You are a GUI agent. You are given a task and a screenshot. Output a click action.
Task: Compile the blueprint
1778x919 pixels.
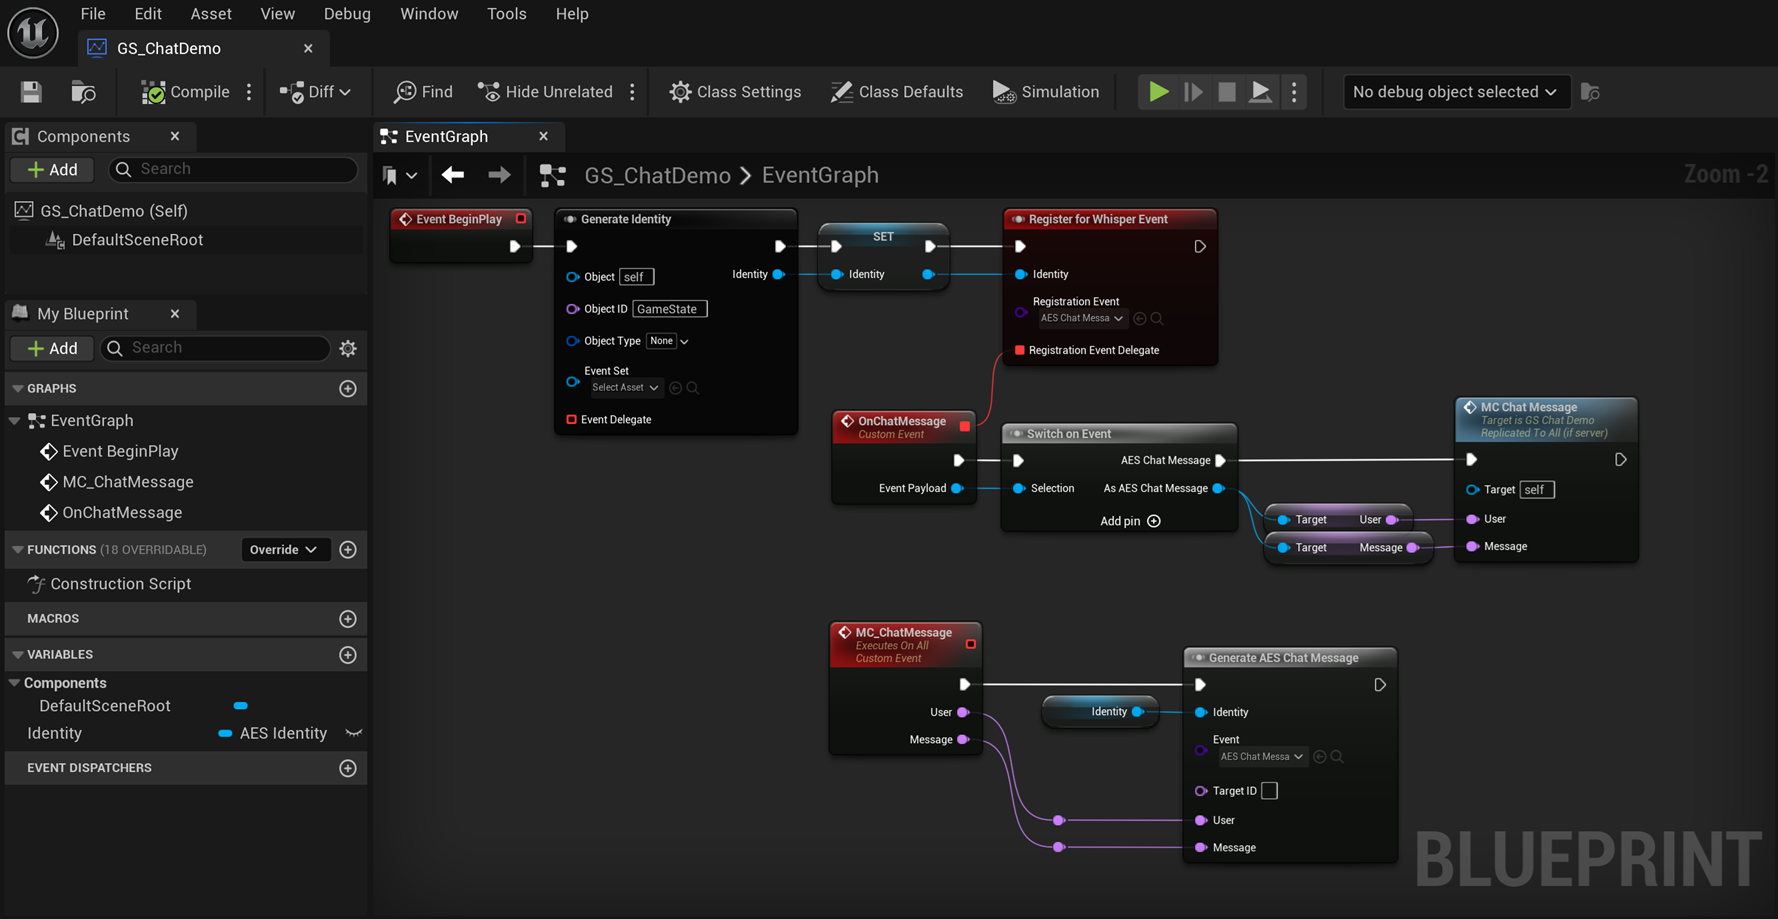[185, 91]
